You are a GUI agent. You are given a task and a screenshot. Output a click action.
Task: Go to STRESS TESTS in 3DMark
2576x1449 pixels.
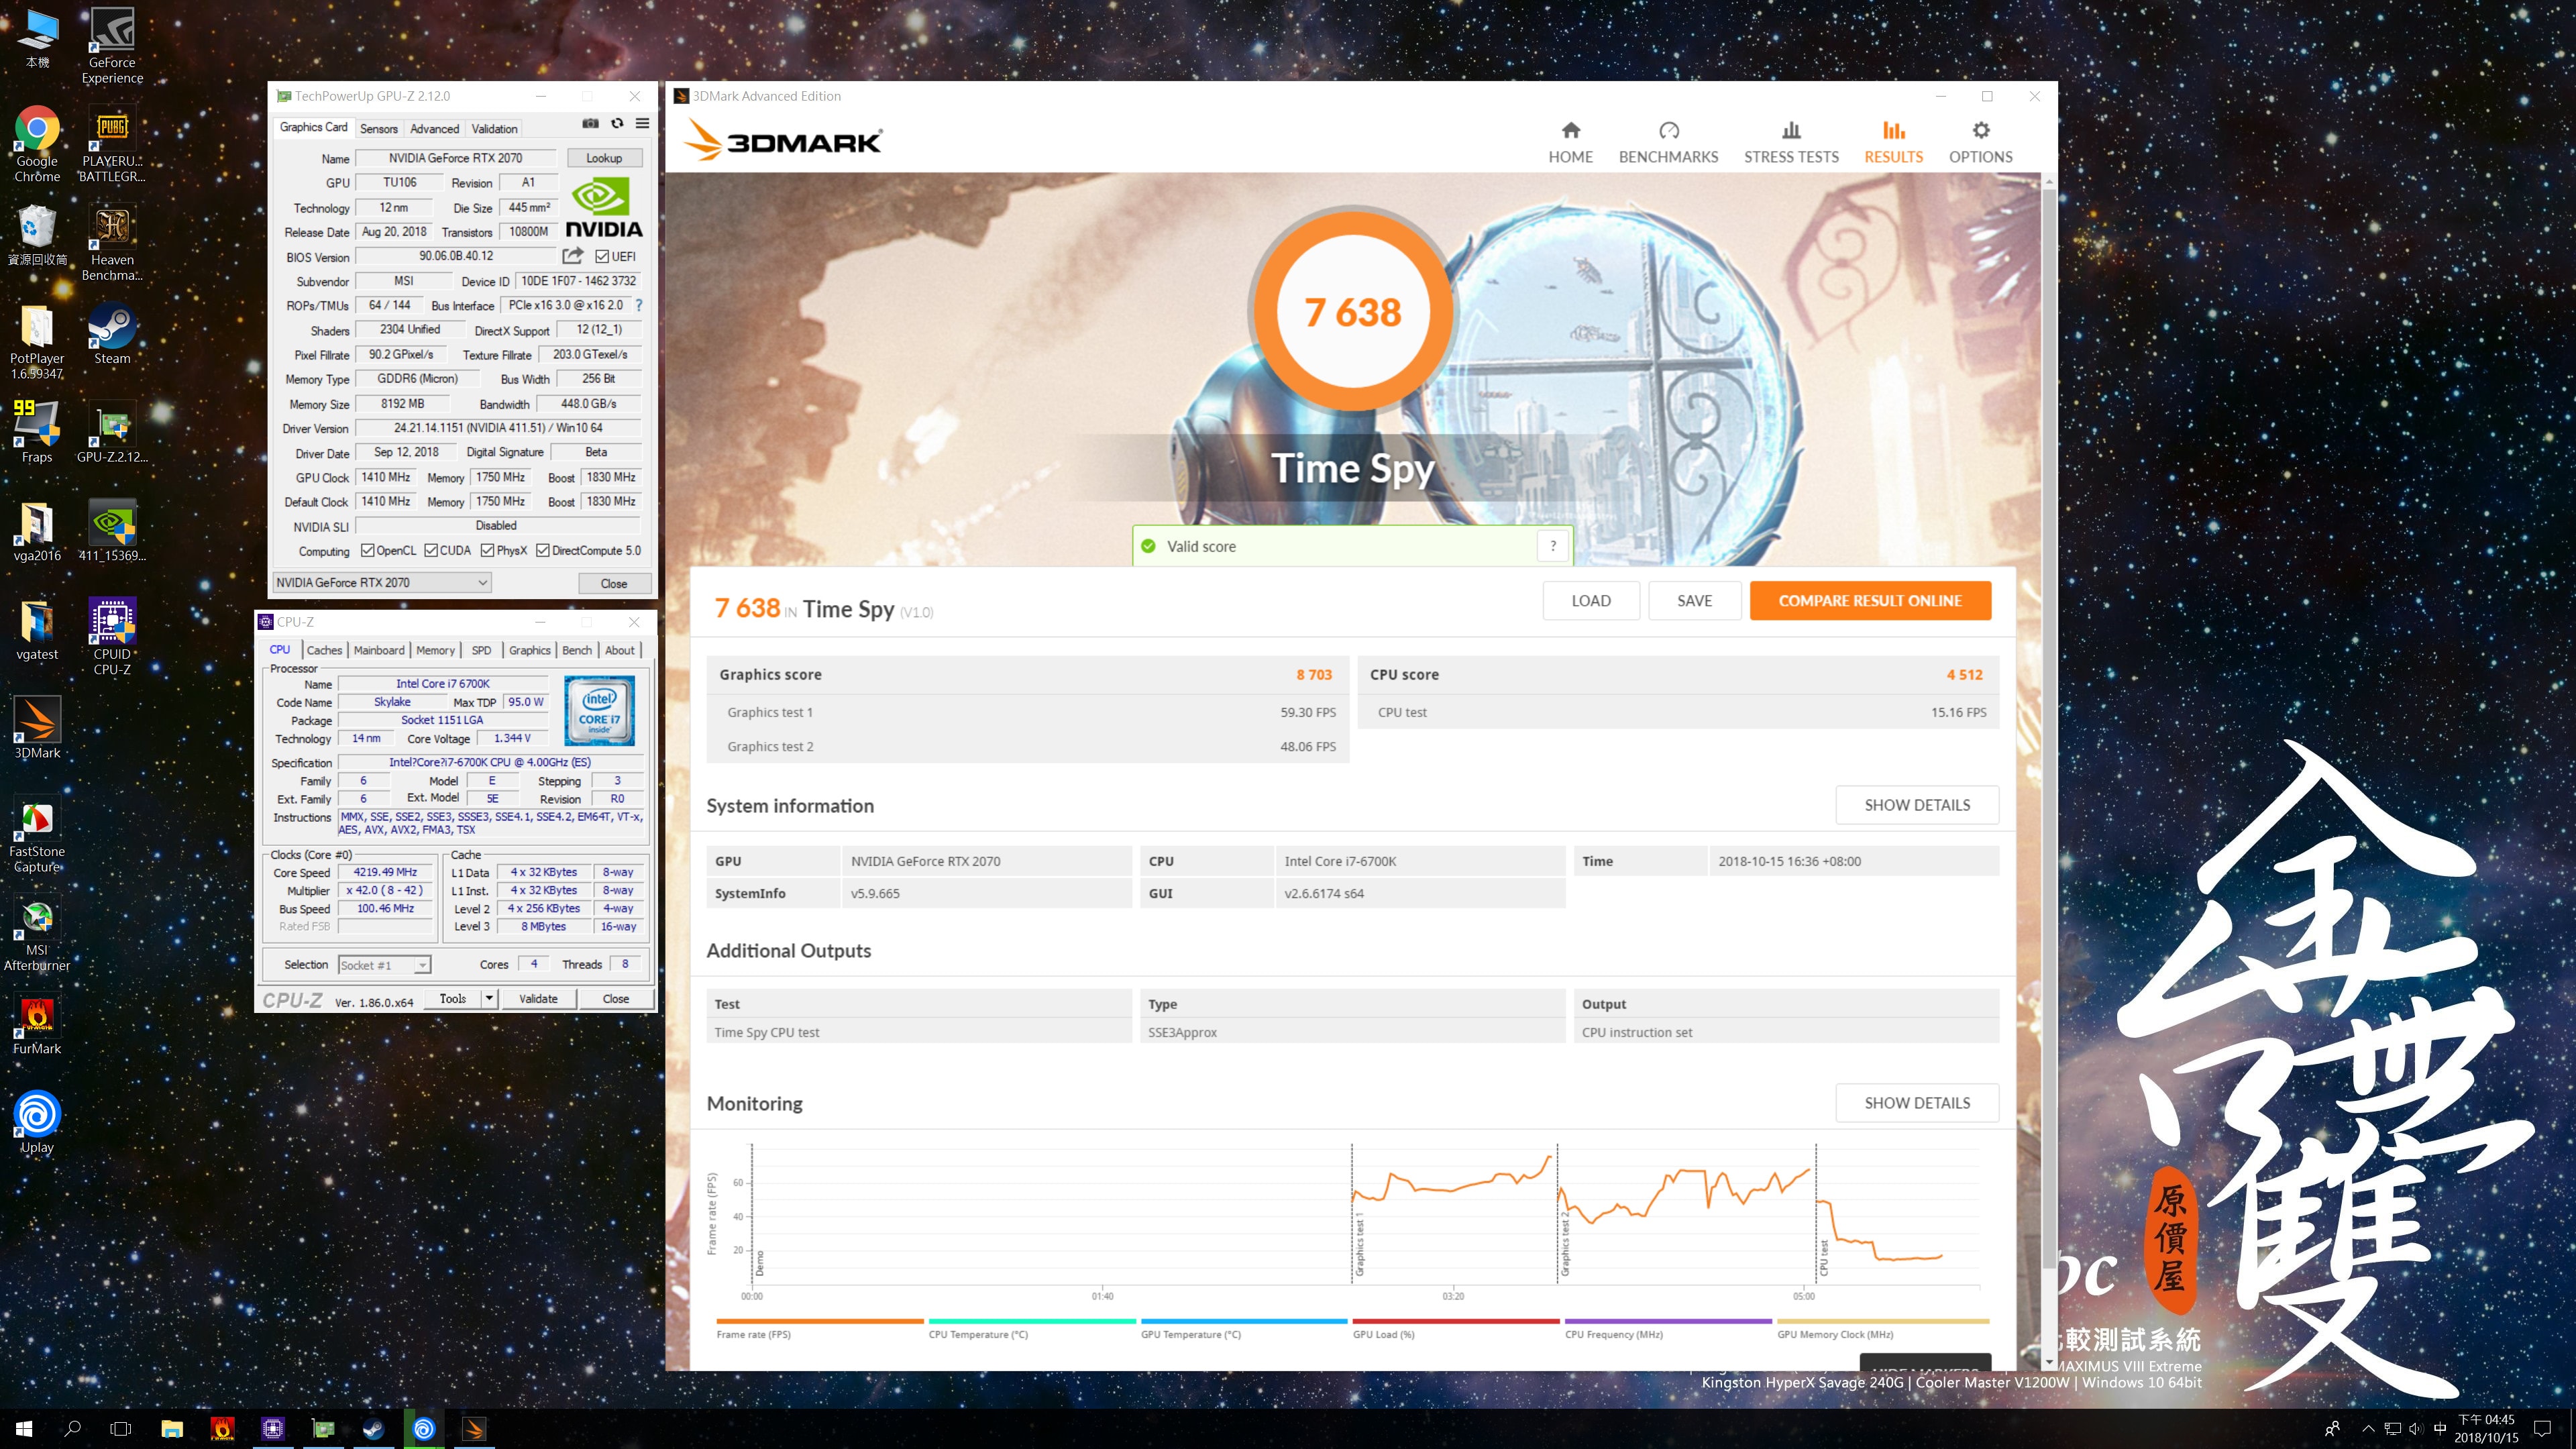coord(1791,143)
